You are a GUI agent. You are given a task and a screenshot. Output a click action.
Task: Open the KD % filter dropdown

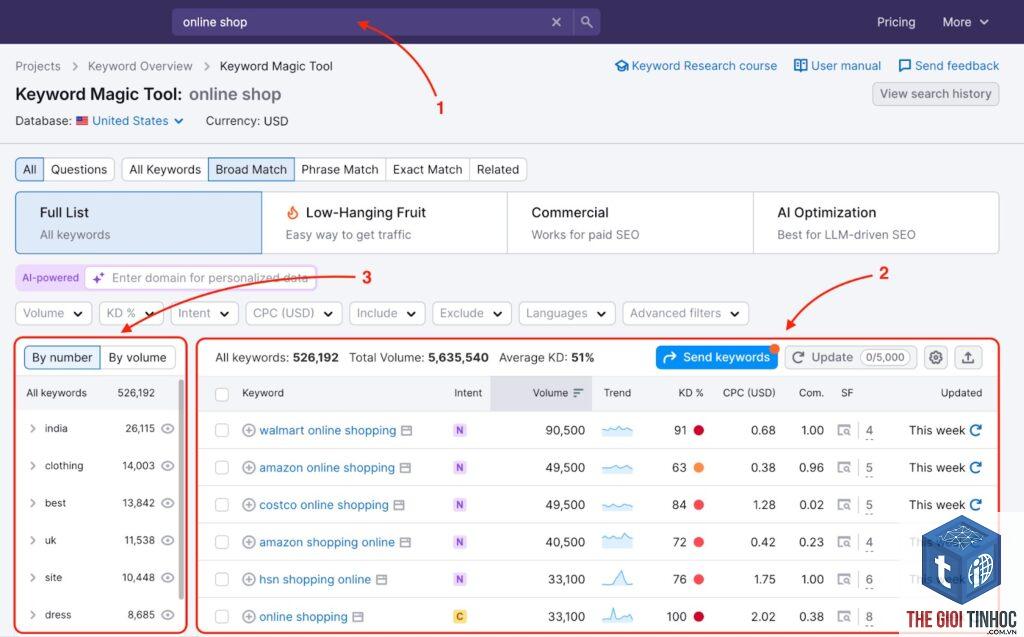pyautogui.click(x=131, y=314)
